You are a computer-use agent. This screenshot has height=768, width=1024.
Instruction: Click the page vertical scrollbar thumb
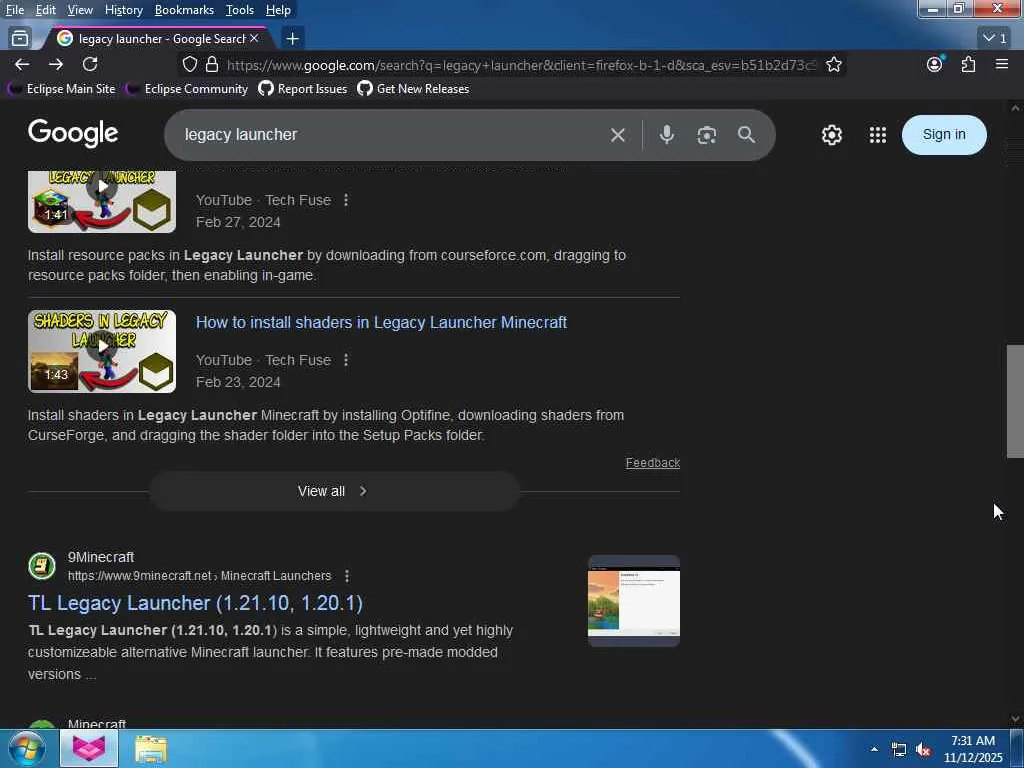point(1015,401)
